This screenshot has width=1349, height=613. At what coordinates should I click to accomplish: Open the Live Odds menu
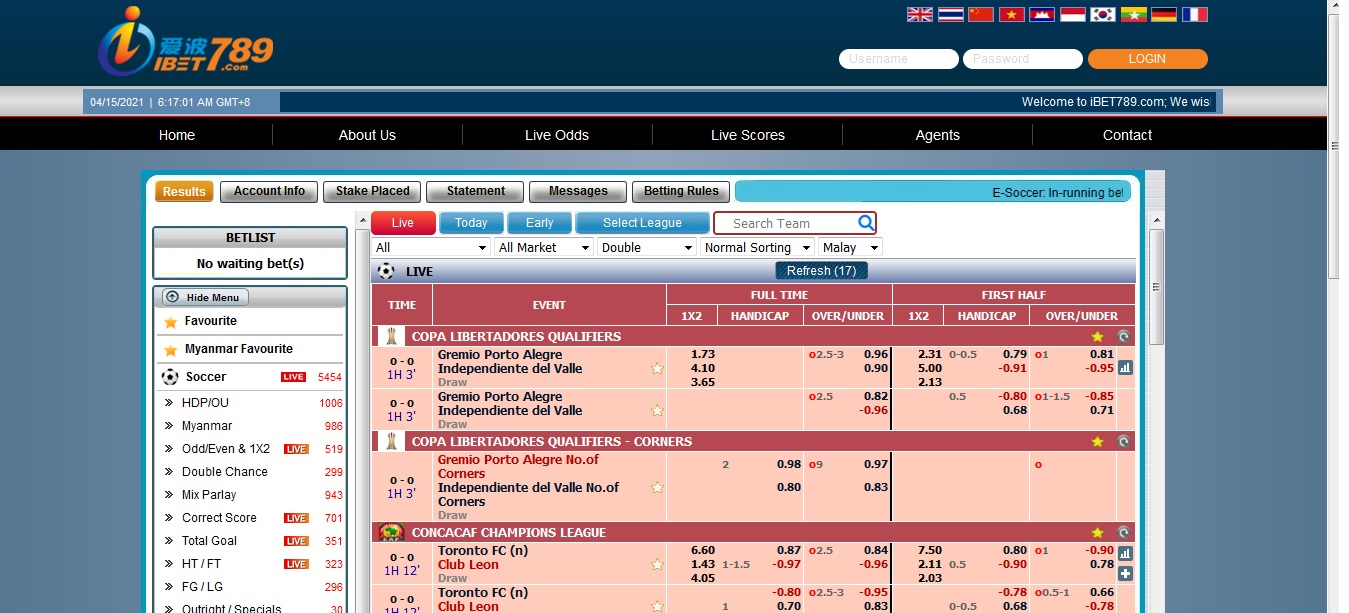[557, 135]
